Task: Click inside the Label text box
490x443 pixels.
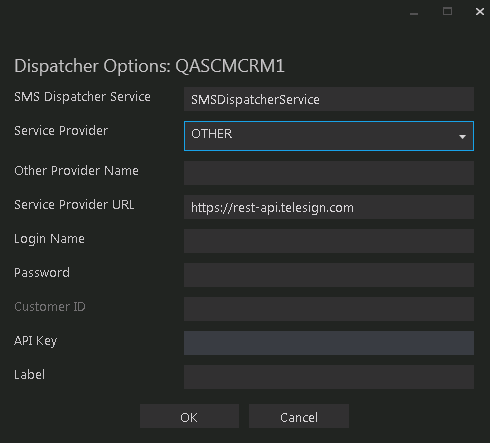Action: [329, 377]
